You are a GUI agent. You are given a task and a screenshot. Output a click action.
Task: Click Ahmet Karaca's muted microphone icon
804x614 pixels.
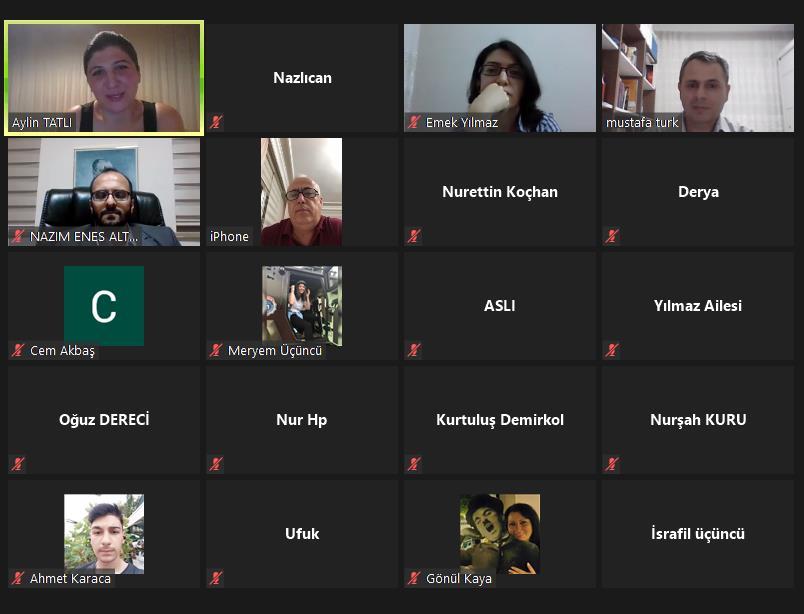[x=18, y=578]
